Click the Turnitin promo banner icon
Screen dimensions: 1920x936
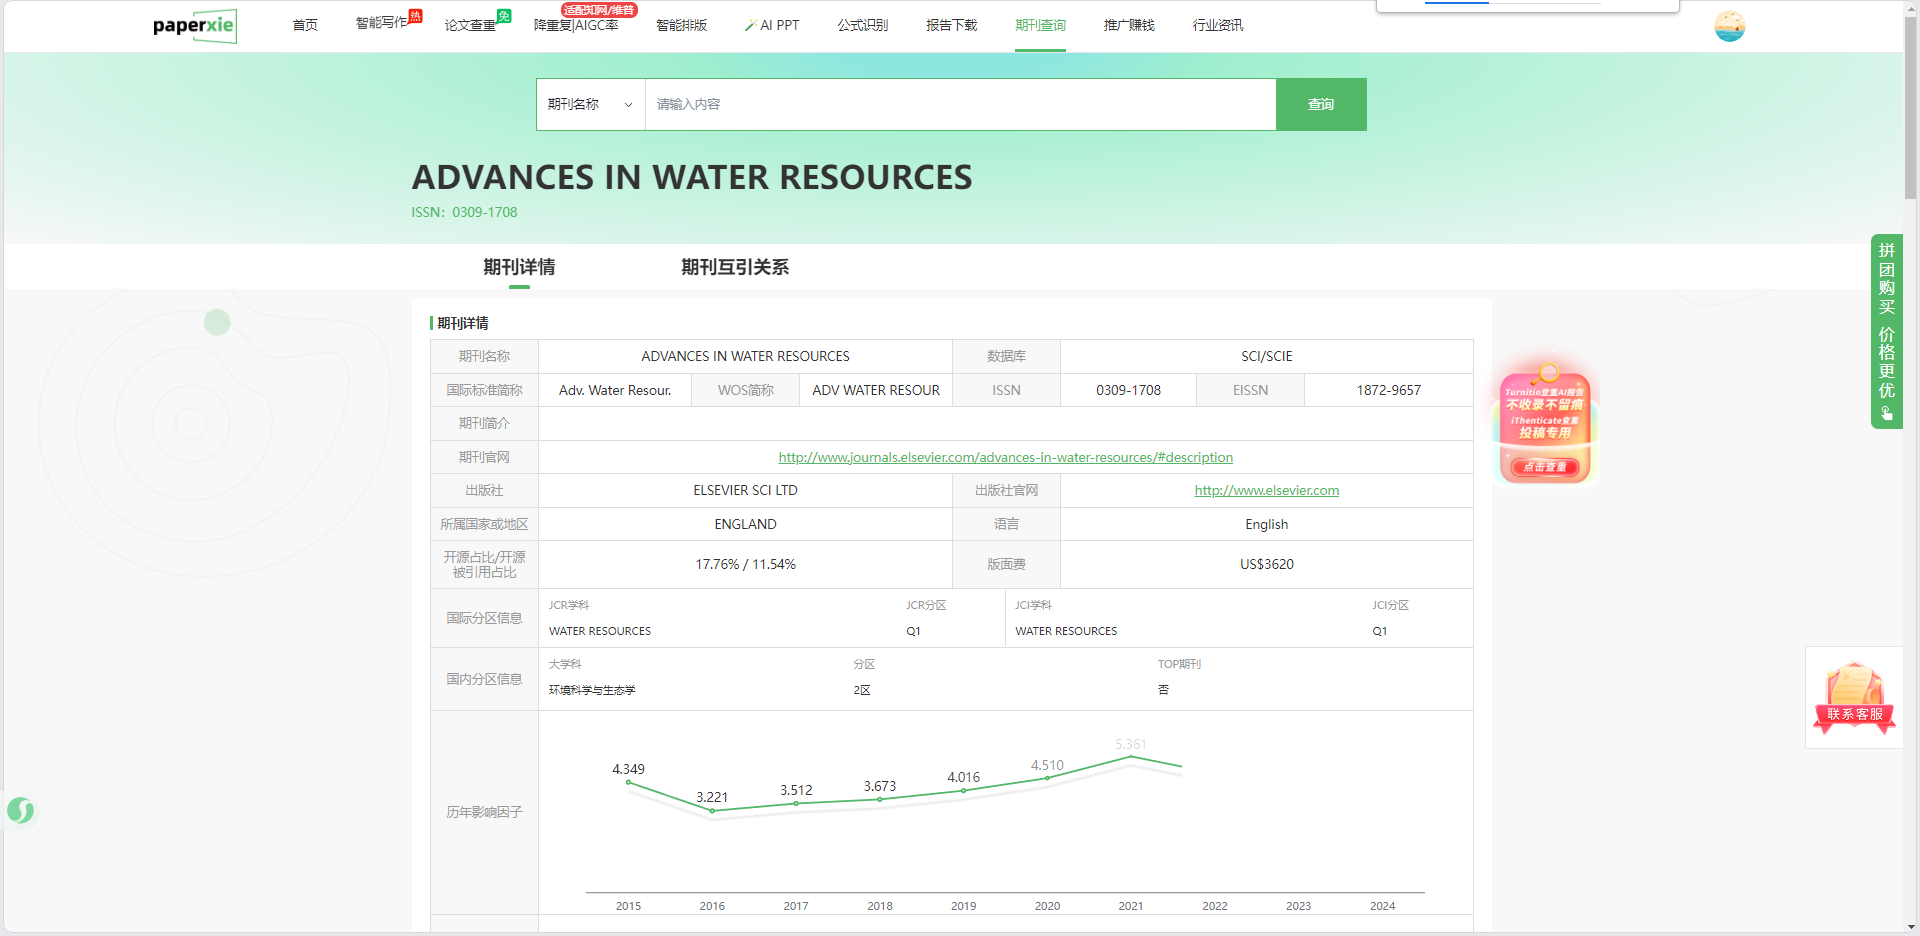click(x=1545, y=426)
